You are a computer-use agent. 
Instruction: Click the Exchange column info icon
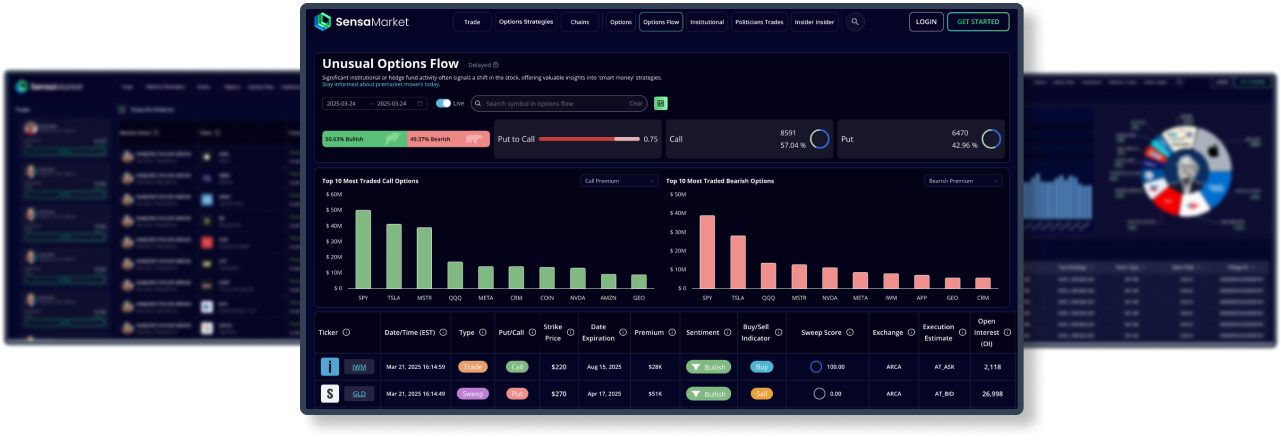[x=911, y=333]
